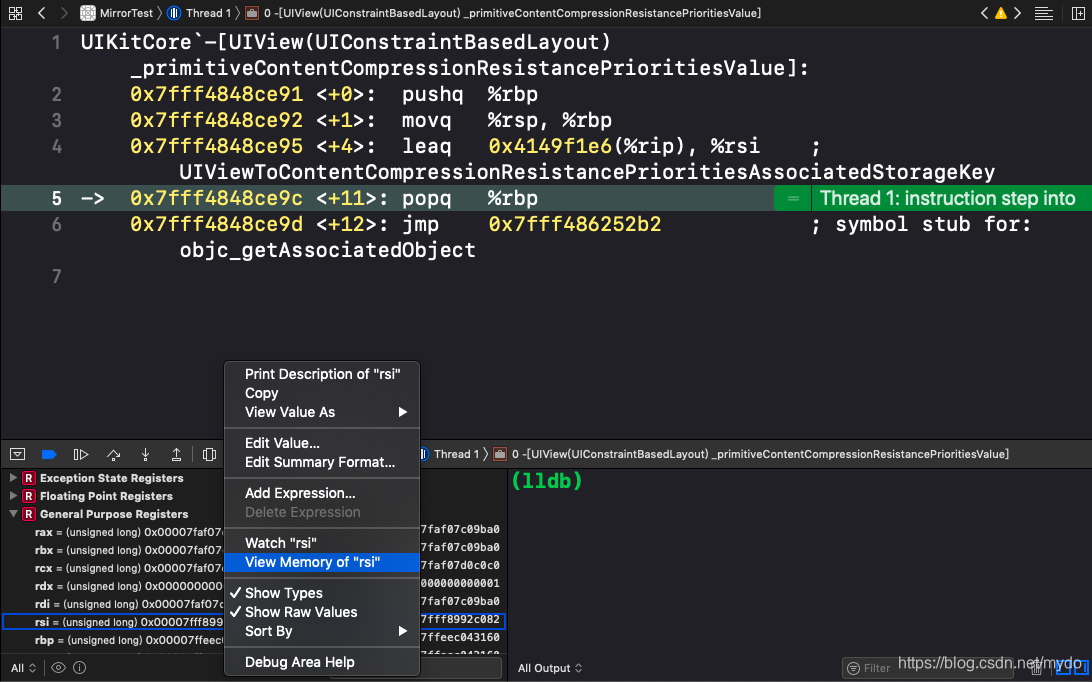Step out with the up arrow icon
The height and width of the screenshot is (682, 1092).
(x=176, y=454)
